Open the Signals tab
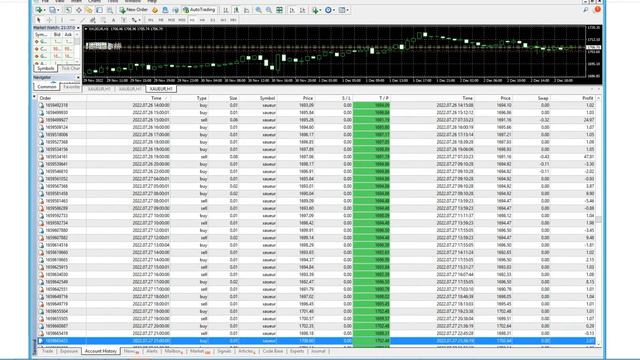This screenshot has width=640, height=360. pos(224,351)
